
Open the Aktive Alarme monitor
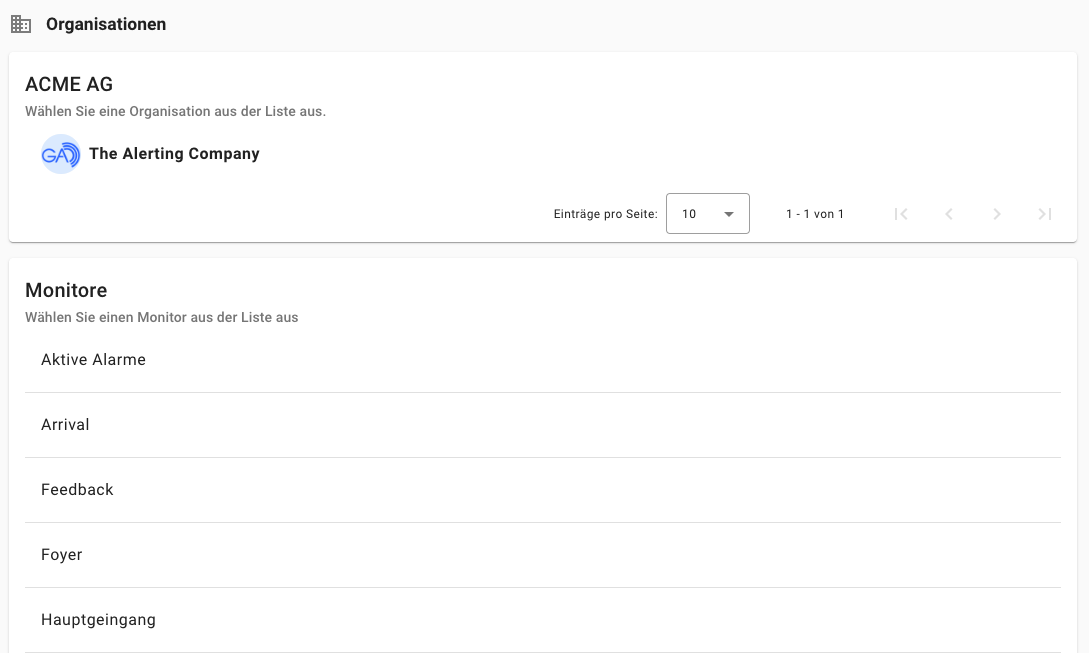pyautogui.click(x=93, y=359)
